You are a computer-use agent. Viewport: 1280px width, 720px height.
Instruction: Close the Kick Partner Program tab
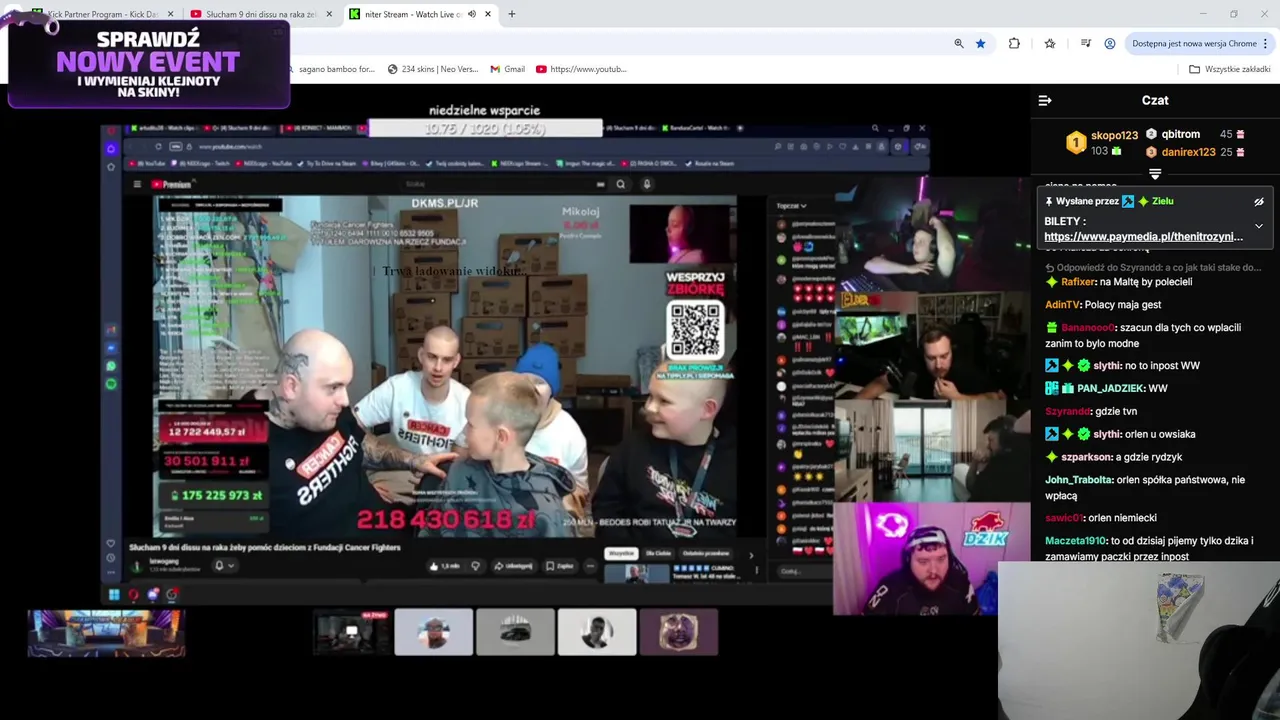coord(170,14)
